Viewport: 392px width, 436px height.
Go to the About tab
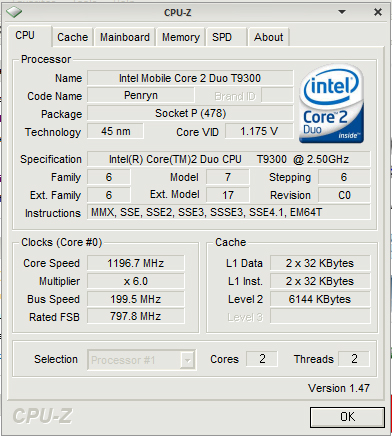(x=268, y=37)
